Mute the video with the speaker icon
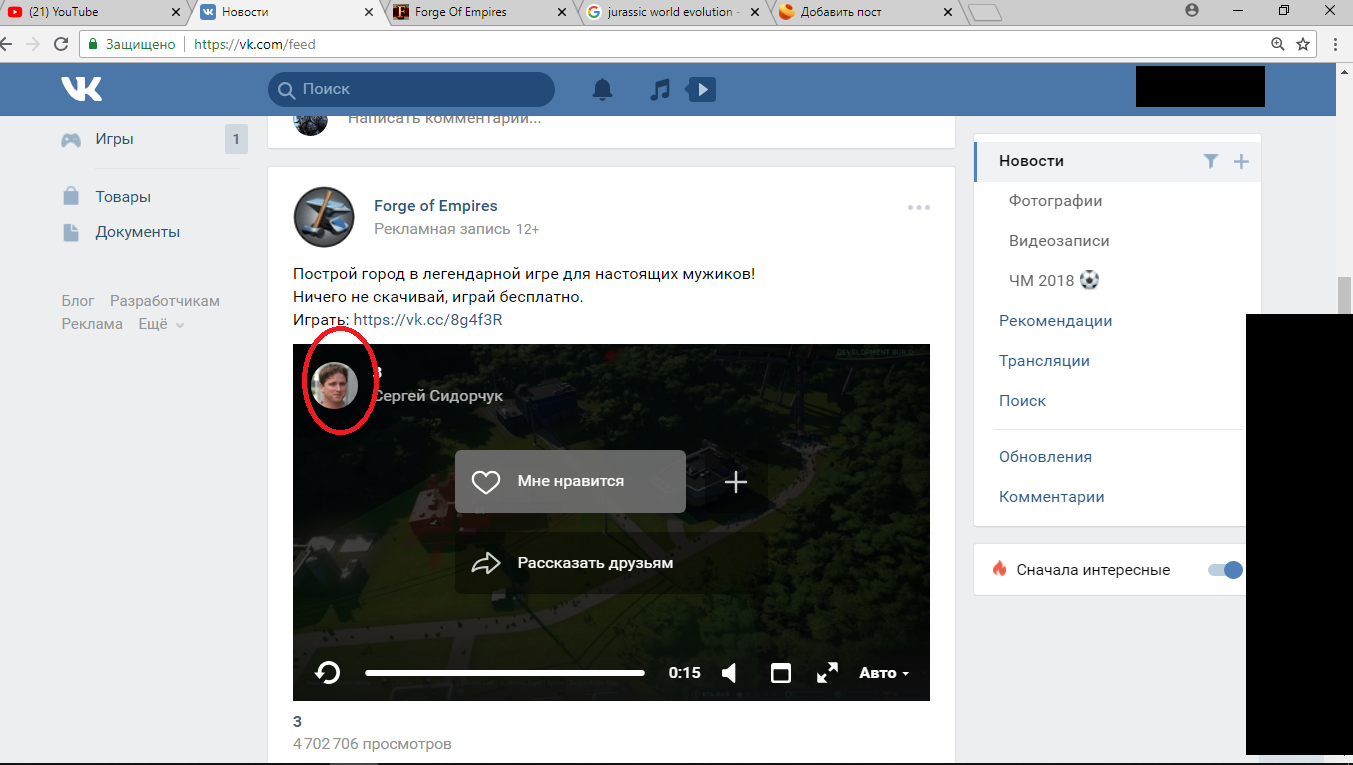The width and height of the screenshot is (1353, 765). click(x=730, y=673)
